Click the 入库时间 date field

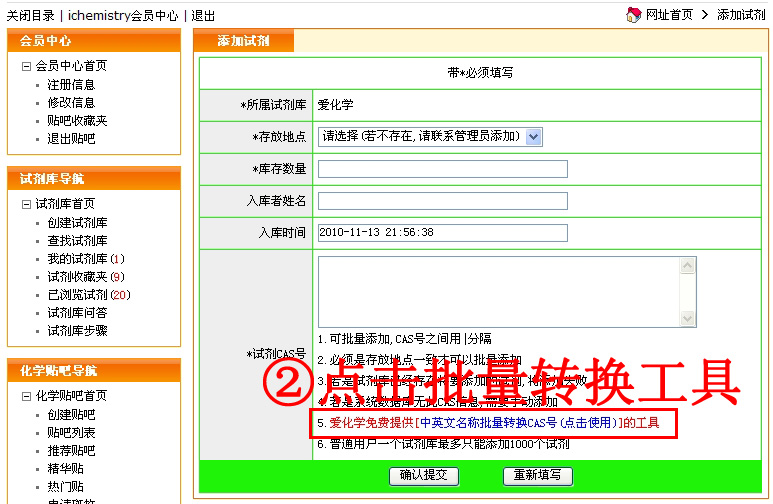(x=442, y=233)
